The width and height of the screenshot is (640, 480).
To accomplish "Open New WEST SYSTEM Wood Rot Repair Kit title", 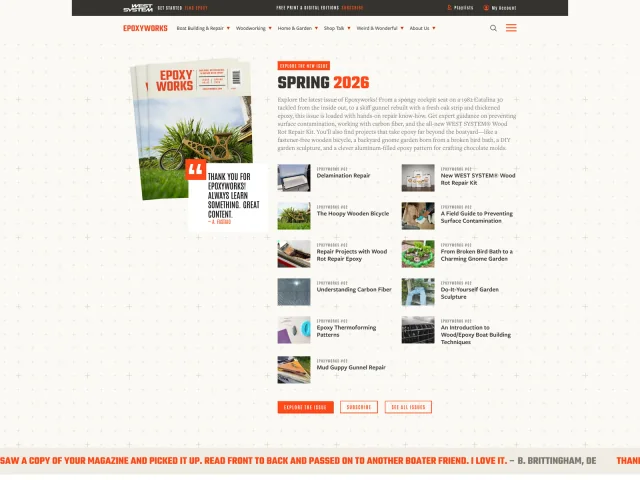I will (x=478, y=179).
